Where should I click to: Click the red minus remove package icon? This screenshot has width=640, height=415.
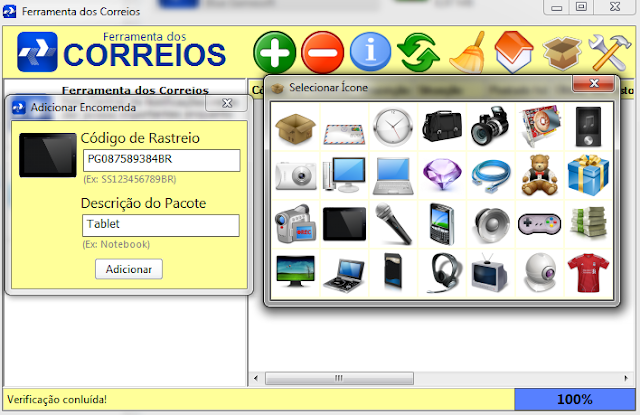[322, 52]
